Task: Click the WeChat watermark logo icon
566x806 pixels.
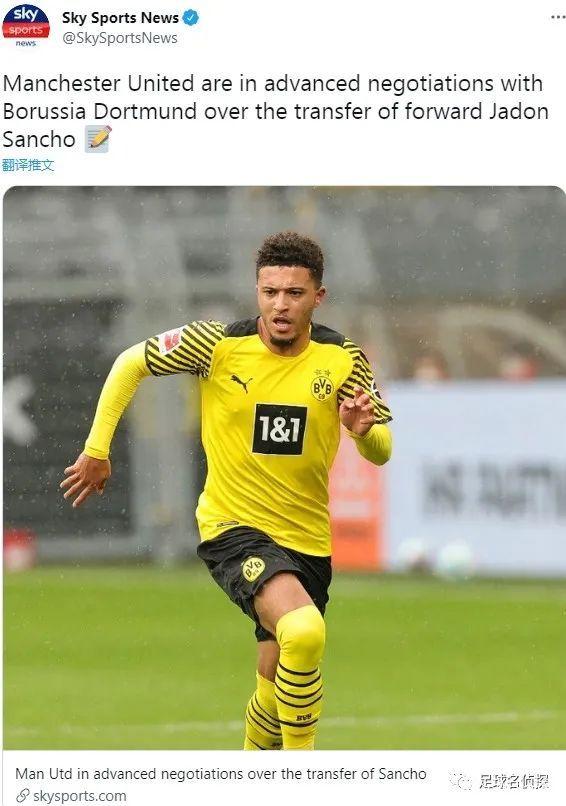Action: (461, 781)
